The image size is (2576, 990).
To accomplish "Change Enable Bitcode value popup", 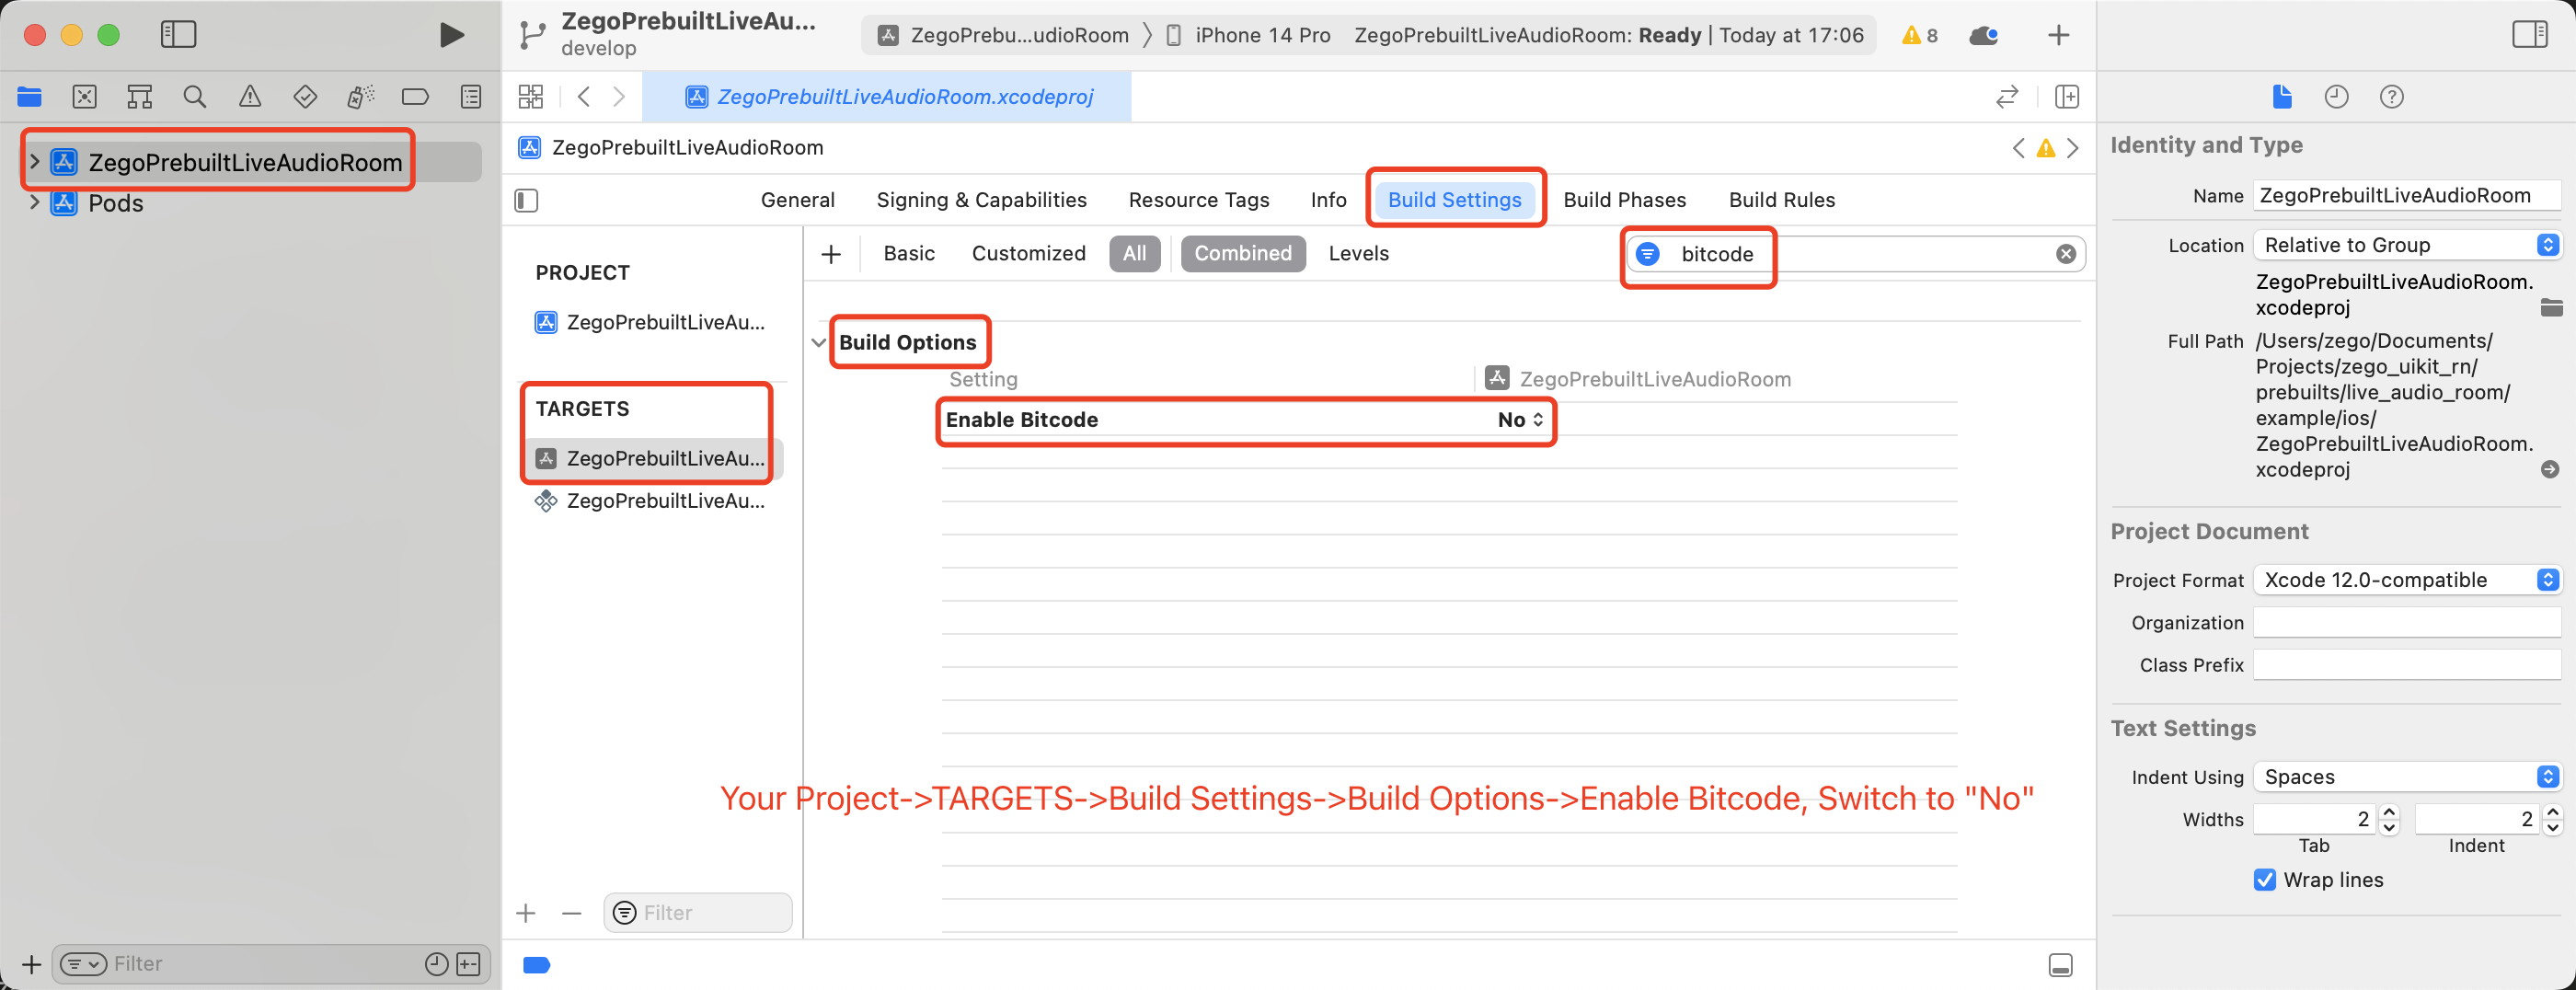I will [x=1521, y=420].
